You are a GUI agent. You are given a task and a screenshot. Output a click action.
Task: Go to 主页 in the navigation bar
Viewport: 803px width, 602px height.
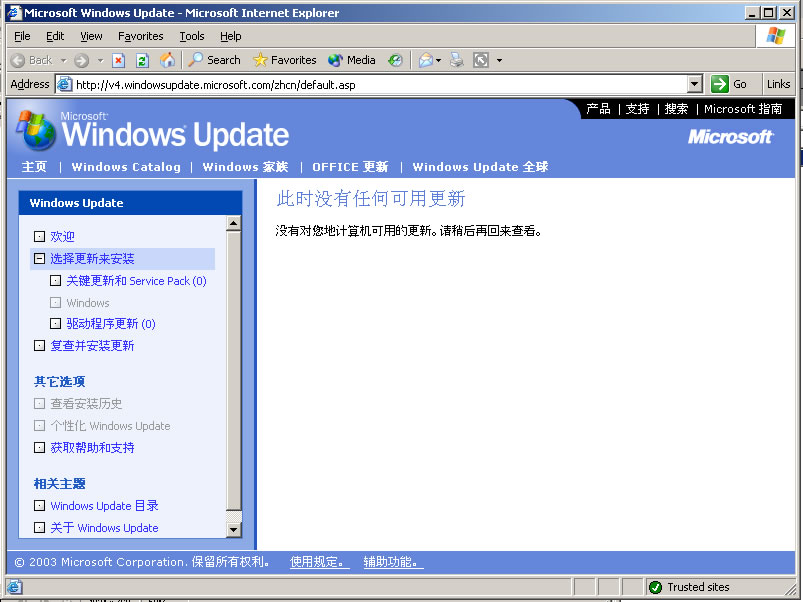(x=34, y=167)
